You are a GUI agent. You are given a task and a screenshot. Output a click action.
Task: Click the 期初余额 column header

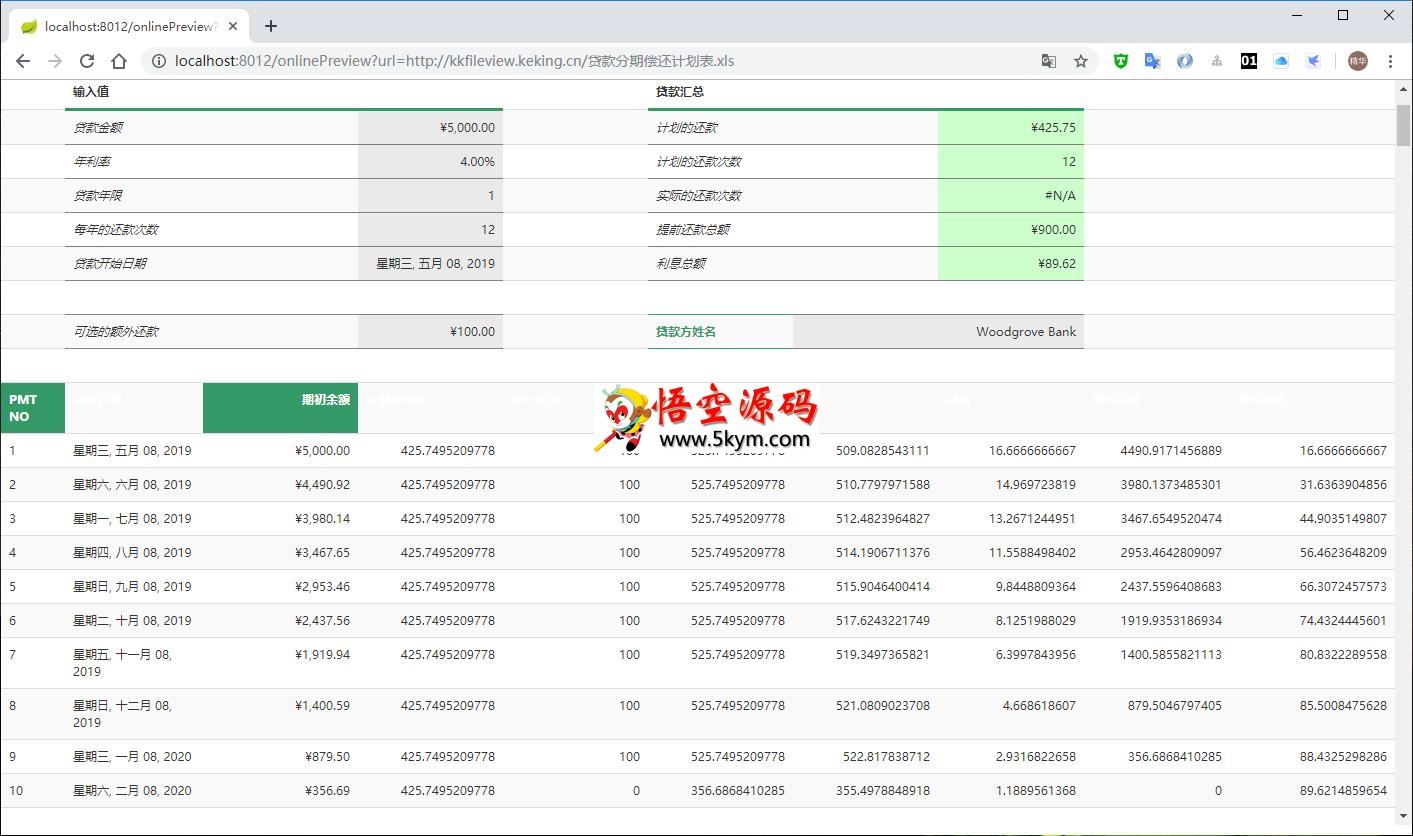280,408
